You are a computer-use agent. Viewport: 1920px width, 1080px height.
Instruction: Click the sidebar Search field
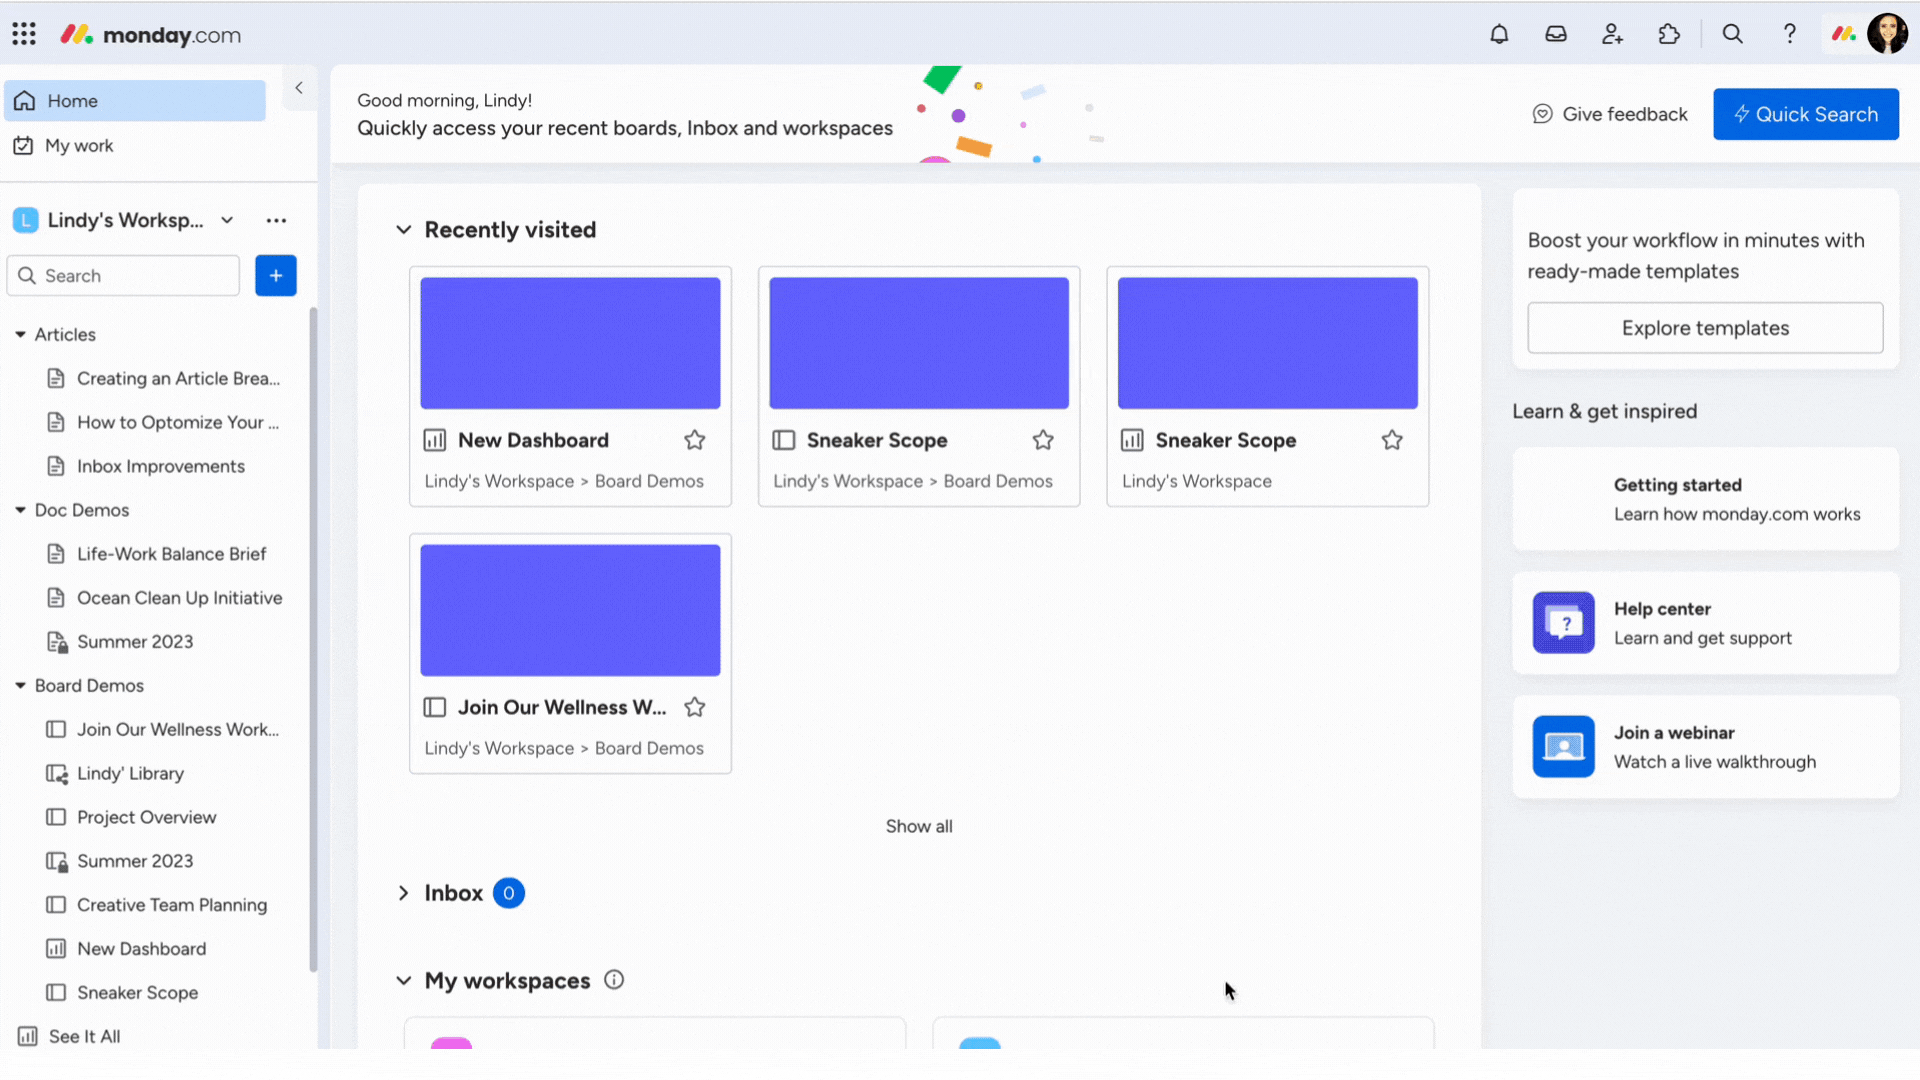(x=124, y=276)
